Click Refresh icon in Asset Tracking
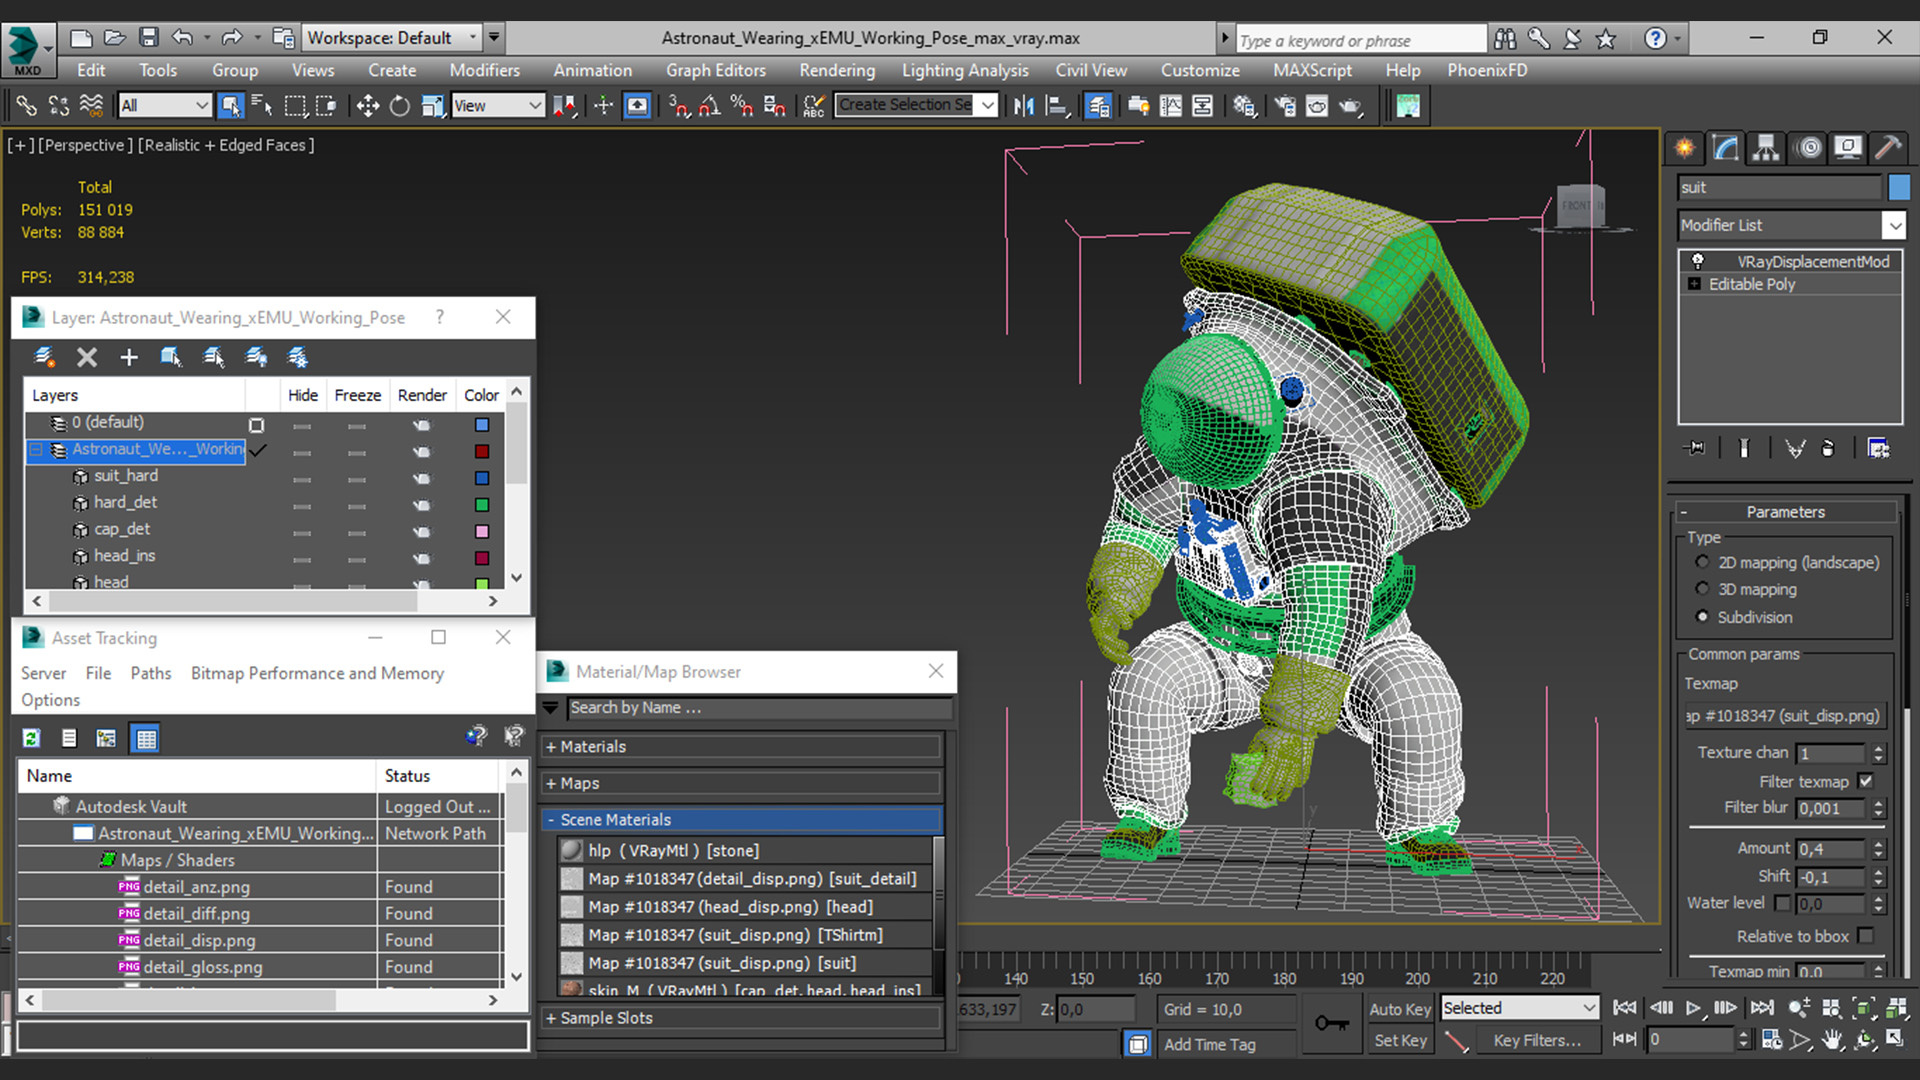 32,738
